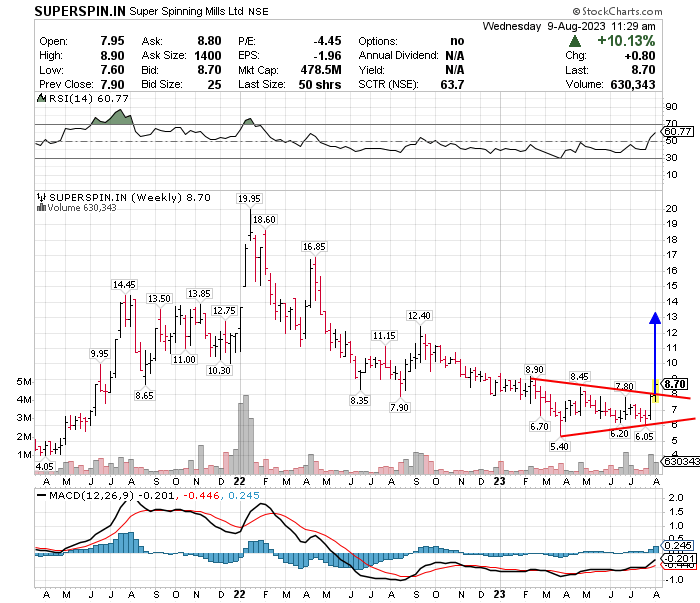
Task: Click the MACD(12,26,9) legend label
Action: [91, 495]
